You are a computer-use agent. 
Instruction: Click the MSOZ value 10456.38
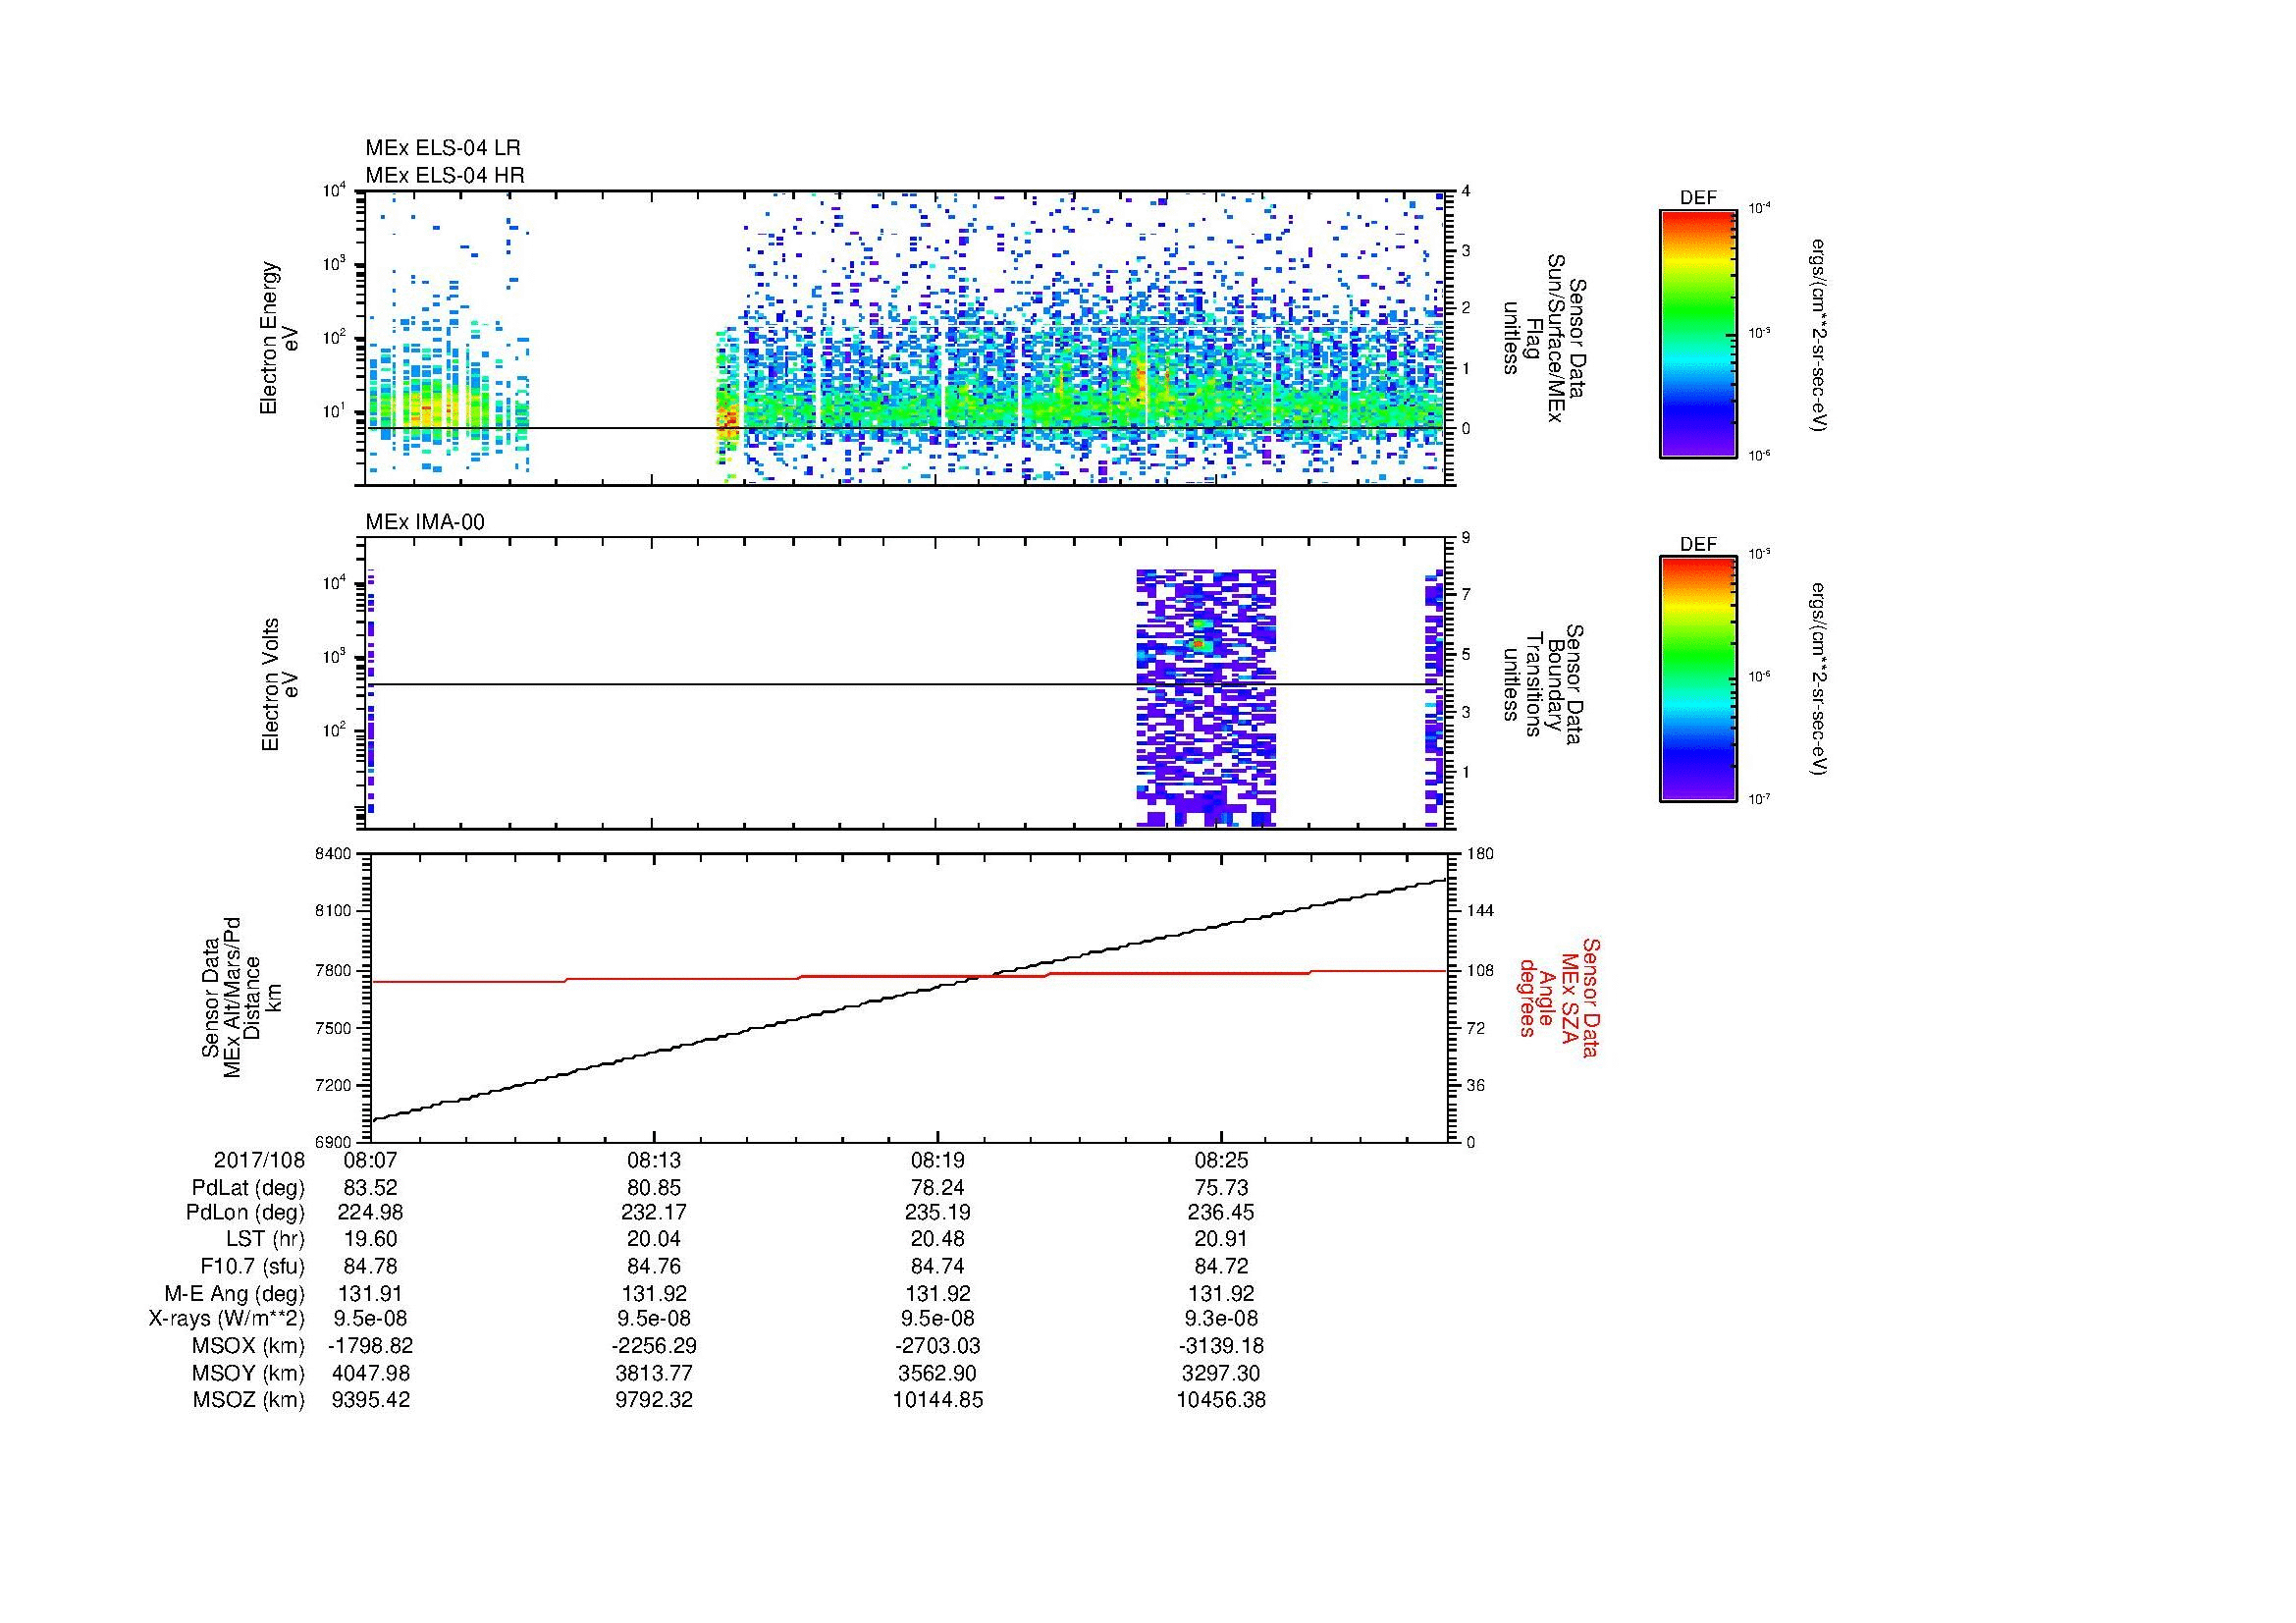click(x=1221, y=1400)
